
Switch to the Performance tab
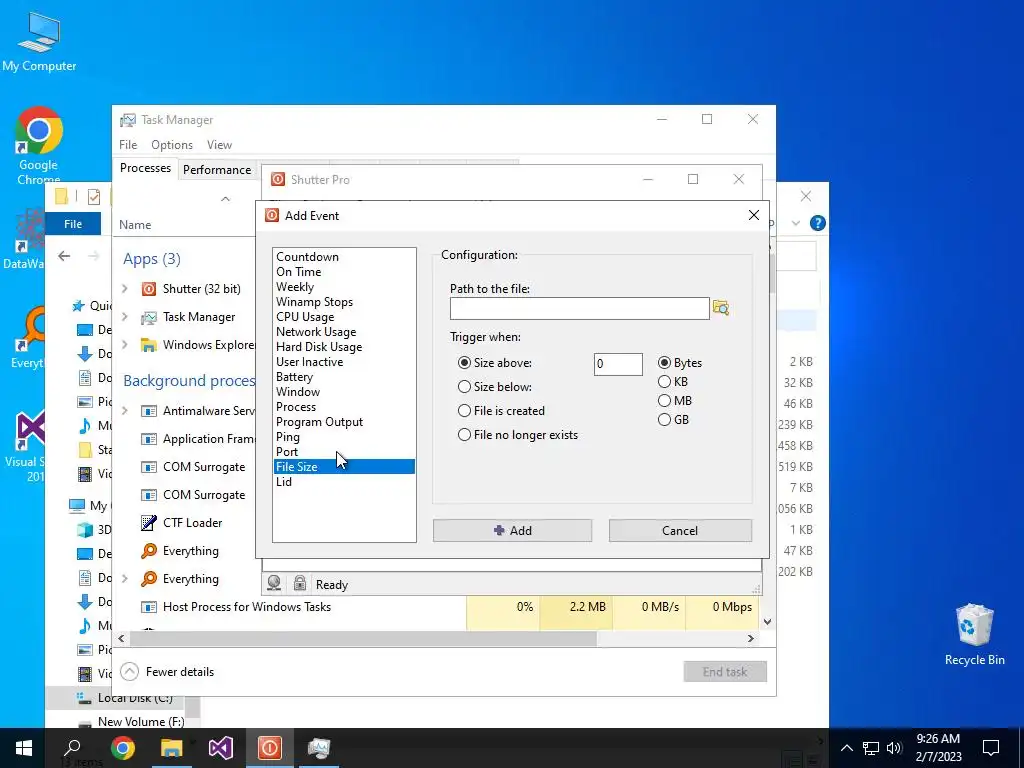coord(217,170)
